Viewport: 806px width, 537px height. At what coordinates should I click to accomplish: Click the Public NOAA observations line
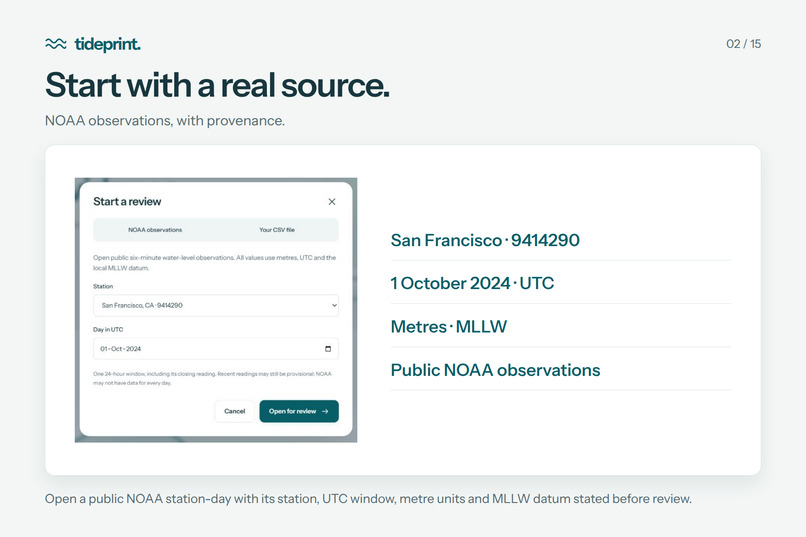click(495, 370)
